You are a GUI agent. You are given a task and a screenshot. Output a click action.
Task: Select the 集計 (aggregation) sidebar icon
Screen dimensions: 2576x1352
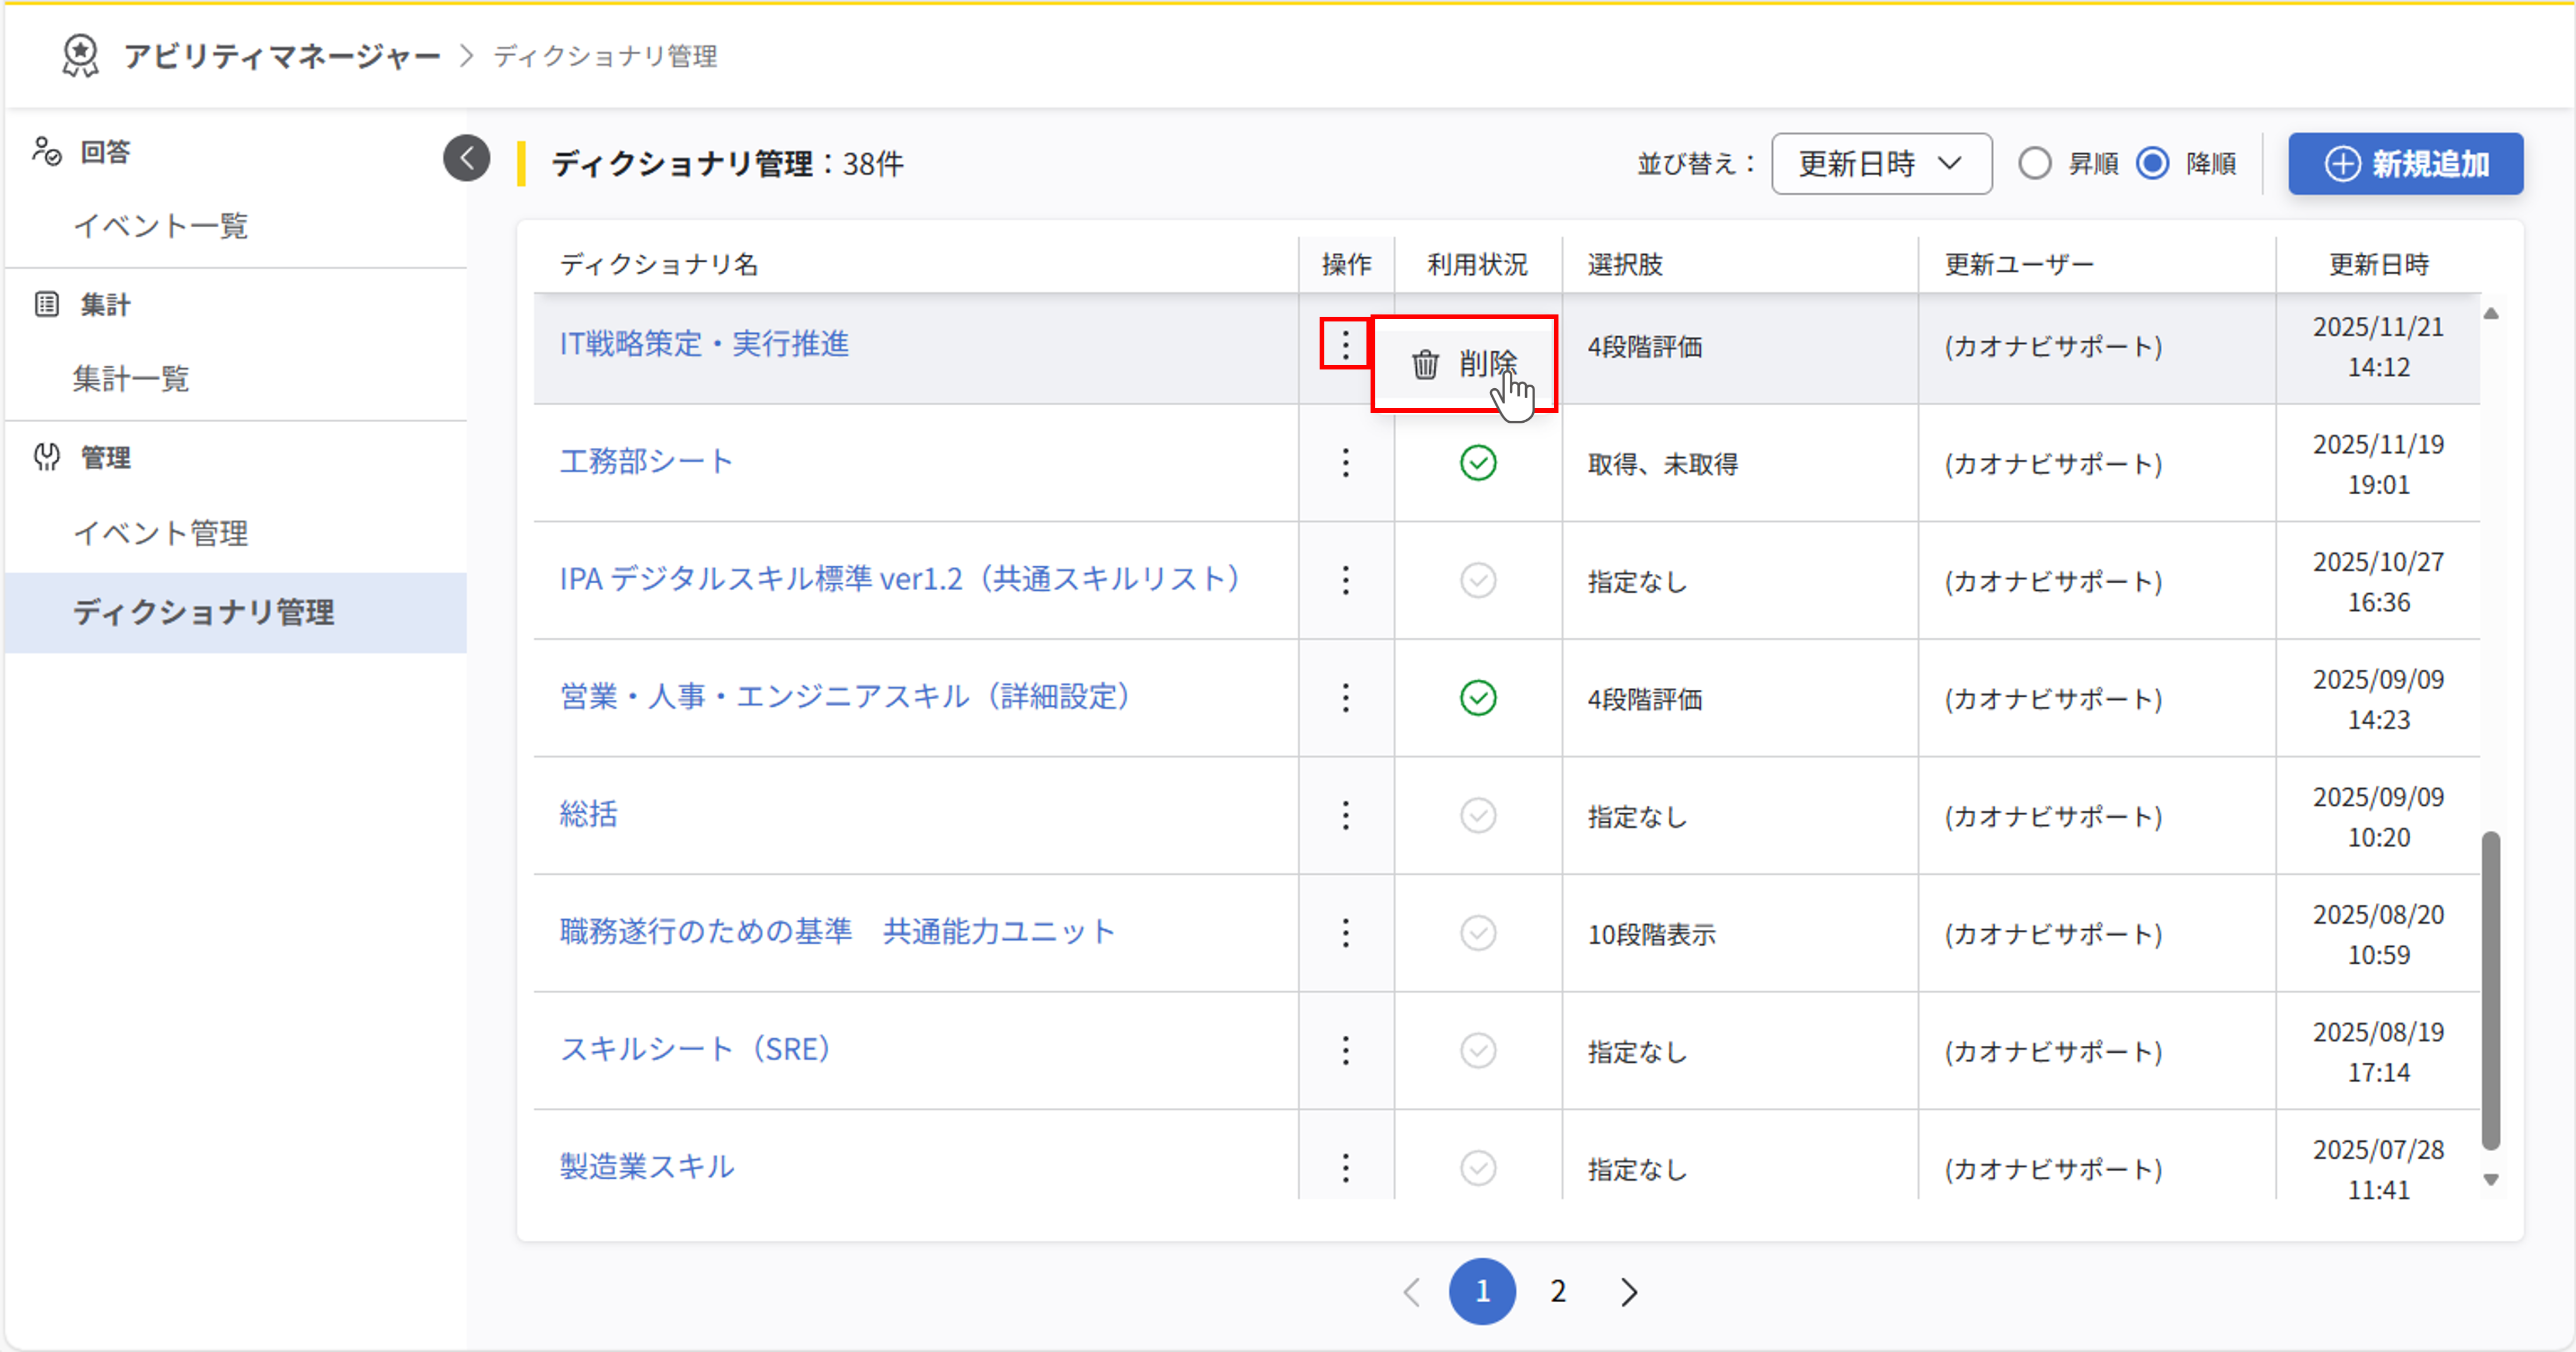47,304
